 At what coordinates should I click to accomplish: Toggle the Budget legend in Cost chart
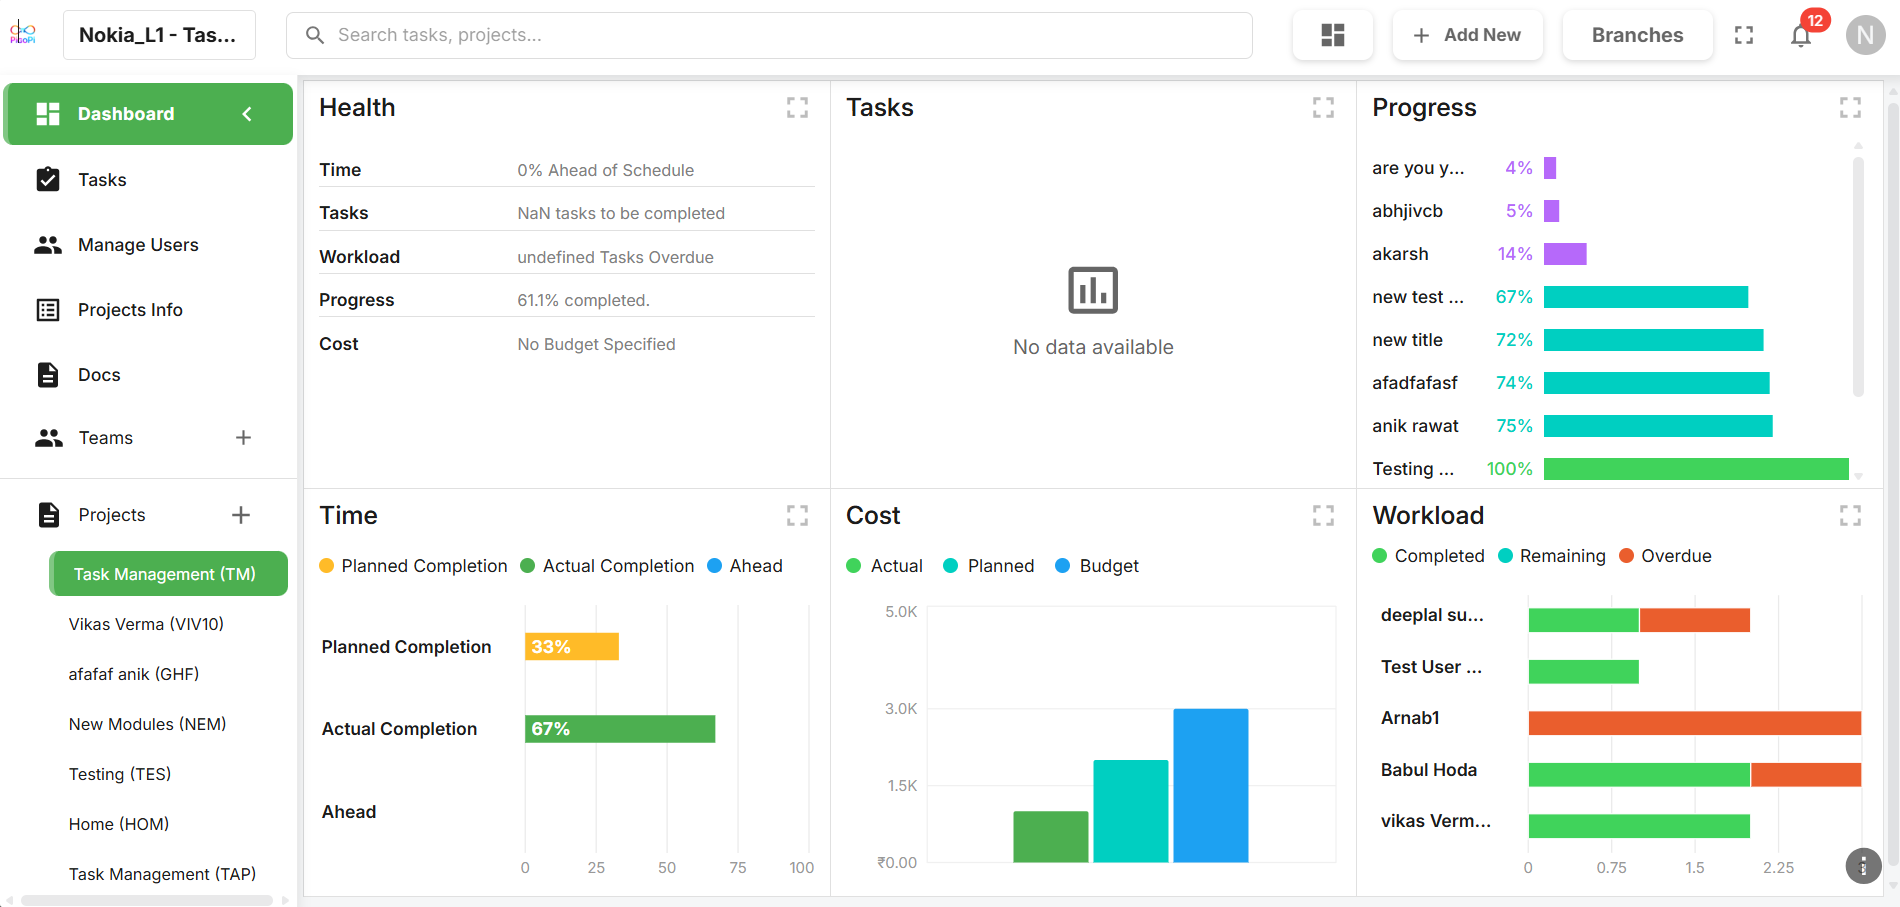click(x=1097, y=566)
